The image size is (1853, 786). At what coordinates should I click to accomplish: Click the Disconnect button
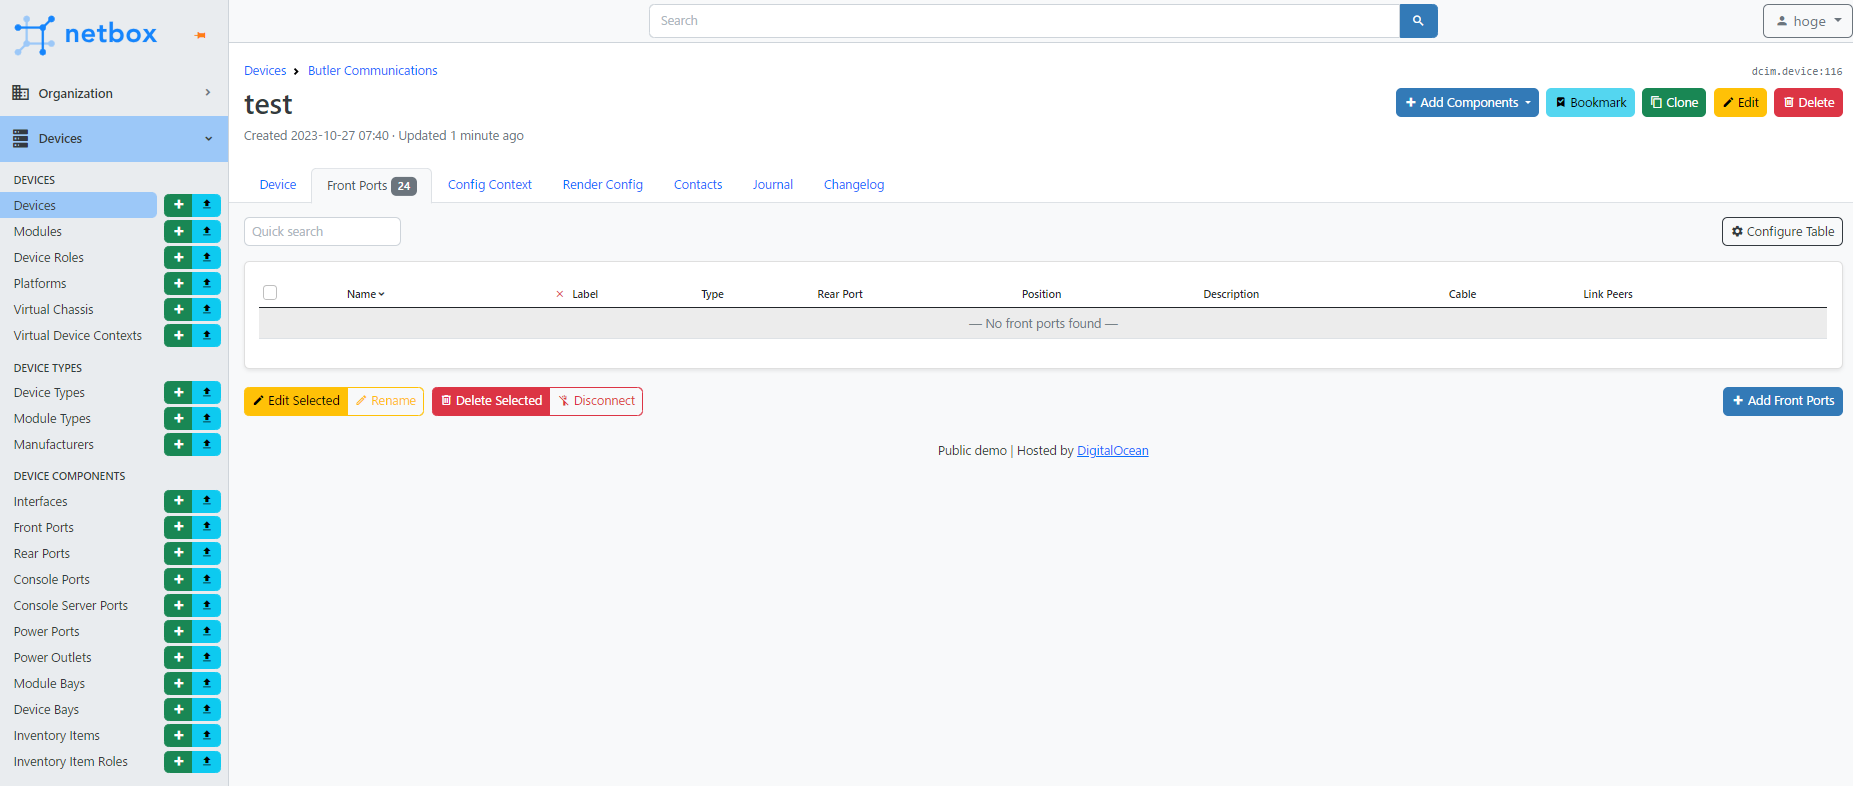[596, 401]
